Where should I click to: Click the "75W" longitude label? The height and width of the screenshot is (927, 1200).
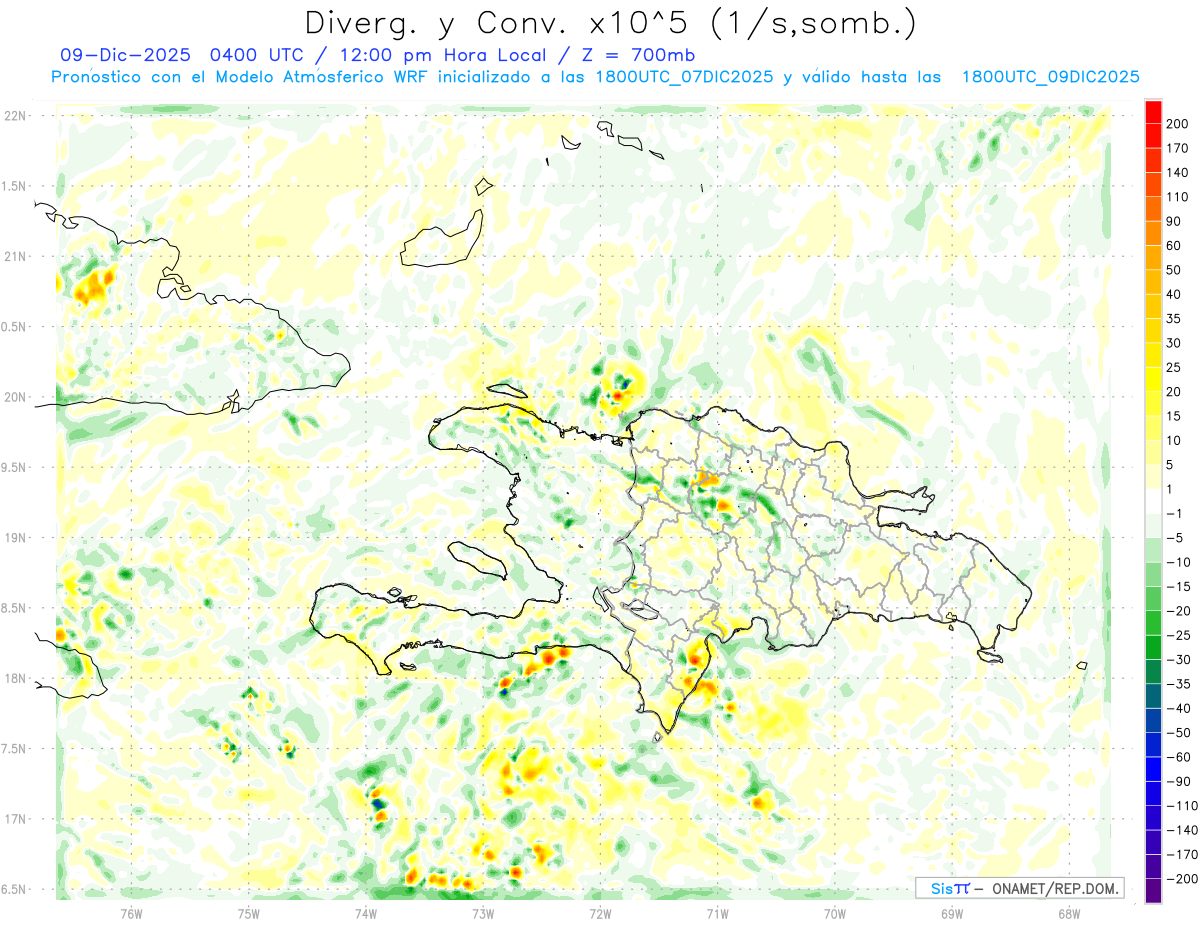point(249,913)
